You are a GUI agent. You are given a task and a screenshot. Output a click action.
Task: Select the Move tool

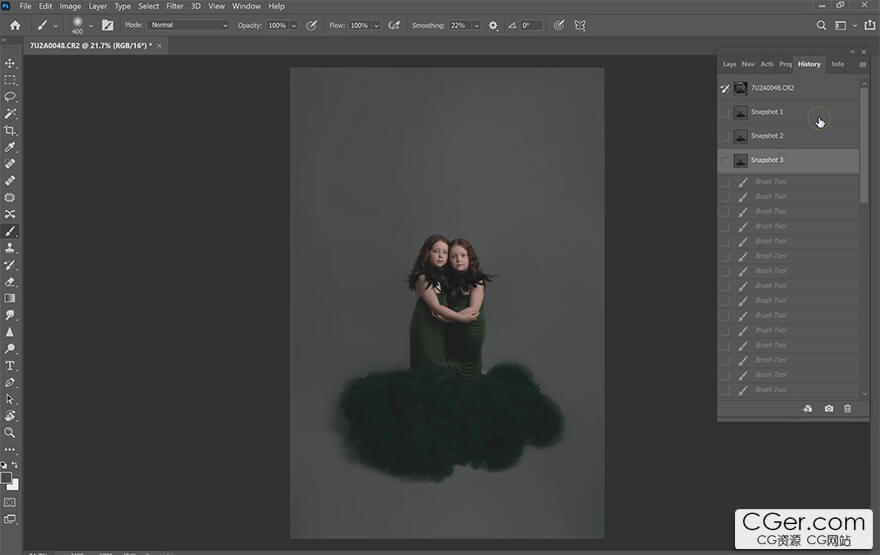pos(10,63)
